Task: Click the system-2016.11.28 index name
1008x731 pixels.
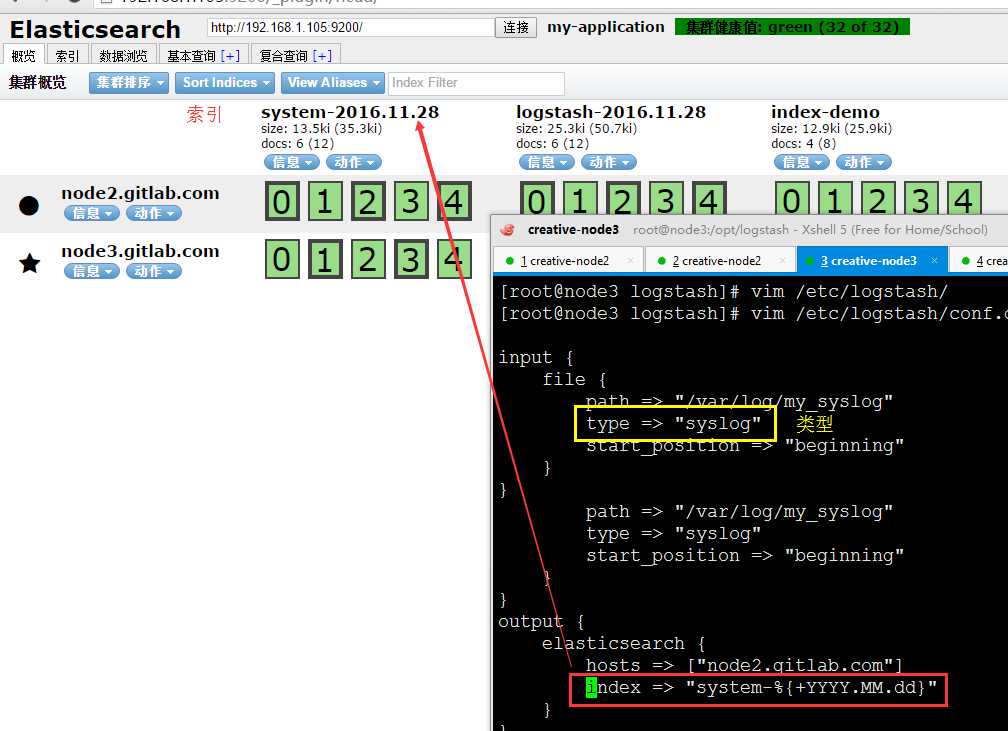Action: 350,112
